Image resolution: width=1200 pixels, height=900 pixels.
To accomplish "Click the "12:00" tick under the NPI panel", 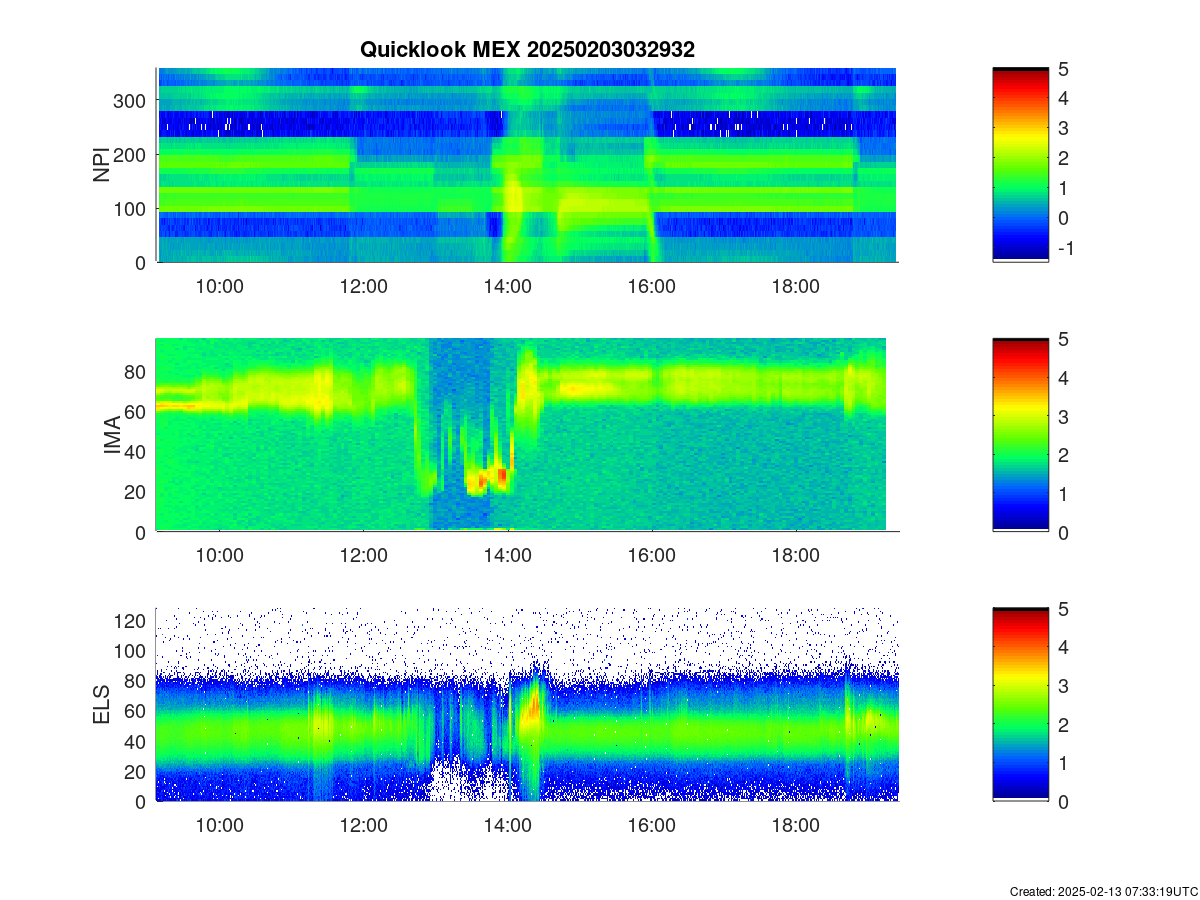I will [x=364, y=286].
